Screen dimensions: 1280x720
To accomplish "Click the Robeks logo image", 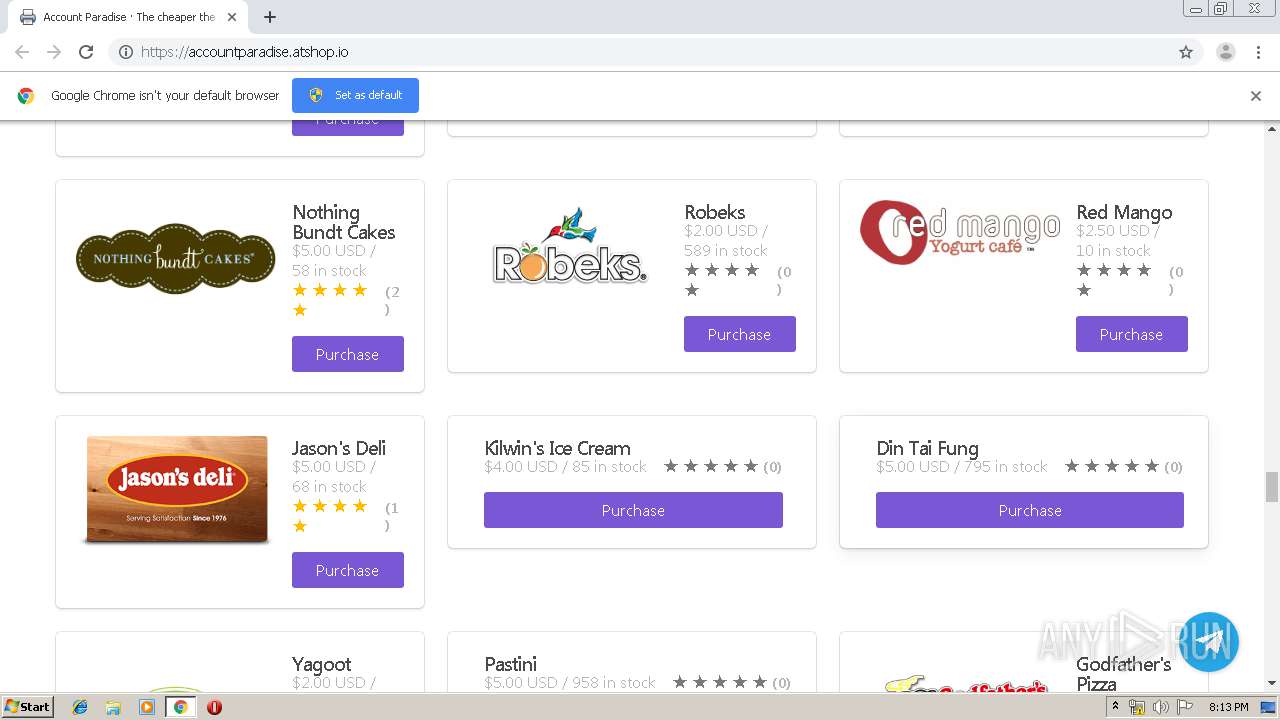I will (x=570, y=246).
